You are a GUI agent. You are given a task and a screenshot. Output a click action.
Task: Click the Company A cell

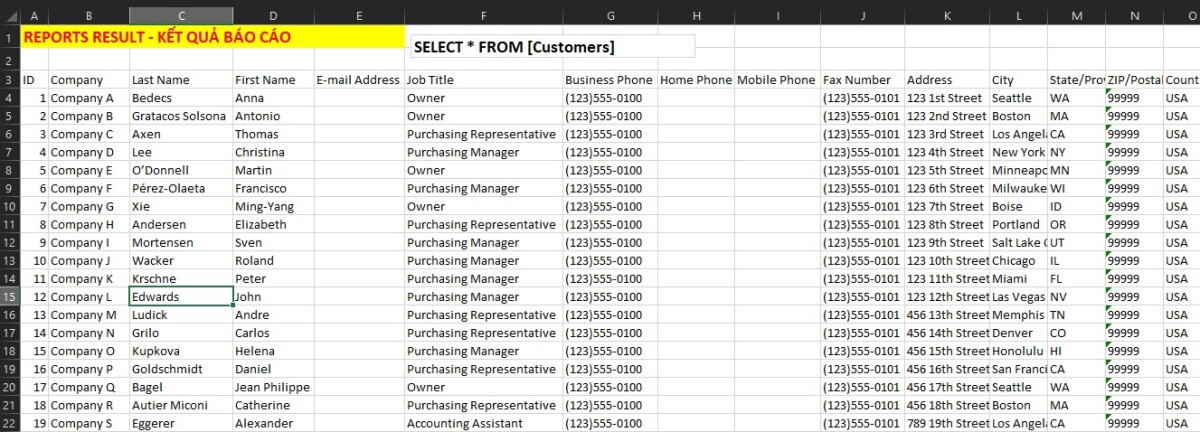coord(89,98)
